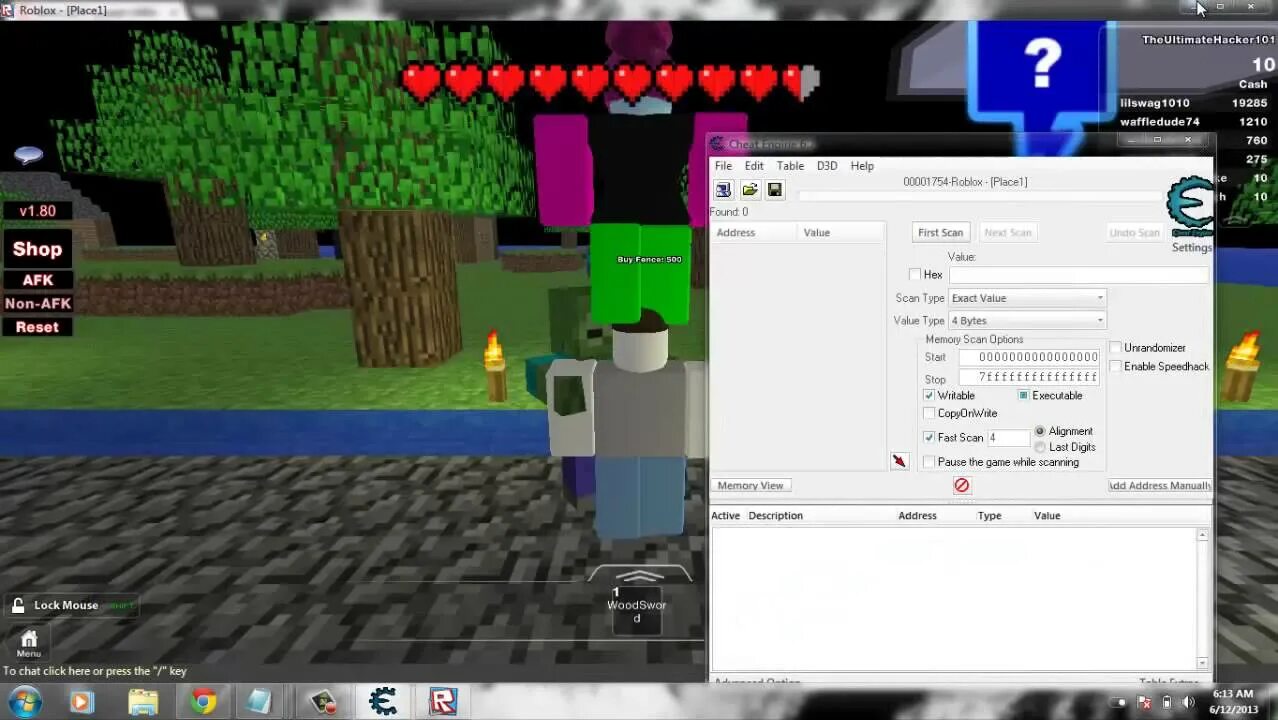
Task: Click the Roblox chat bar text
Action: tap(95, 671)
